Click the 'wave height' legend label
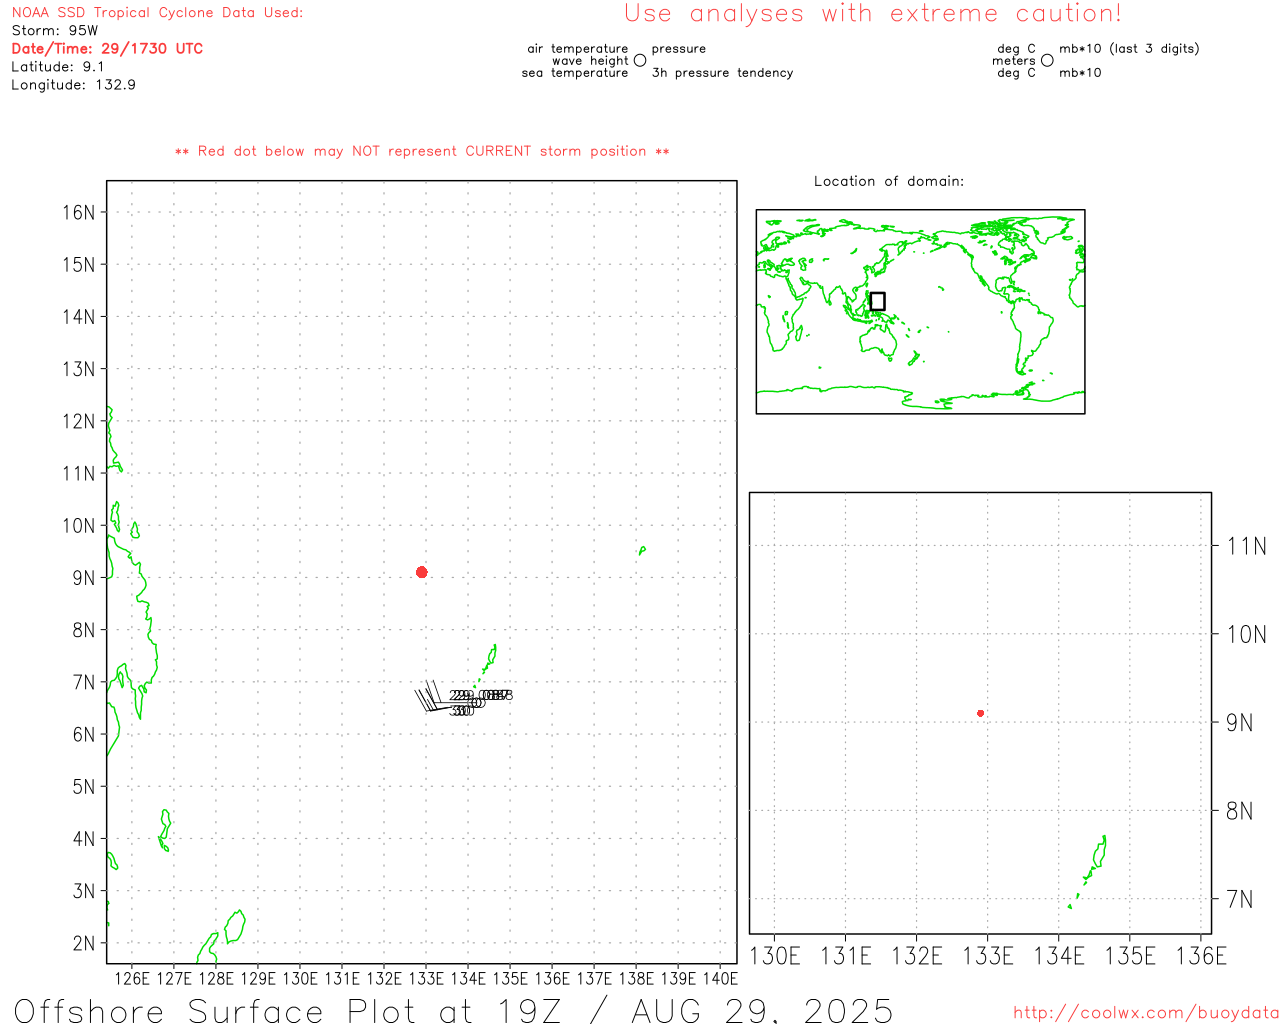The image size is (1280, 1024). [590, 61]
